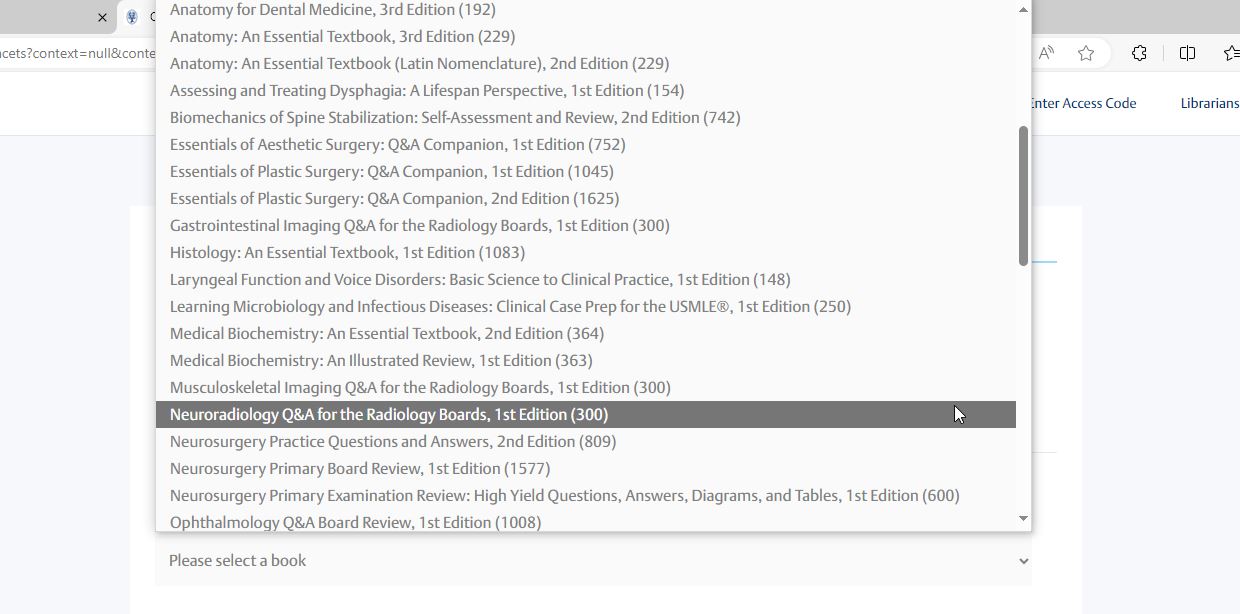
Task: Pick Medical Biochemistry: An Illustrated Review
Action: (x=381, y=361)
